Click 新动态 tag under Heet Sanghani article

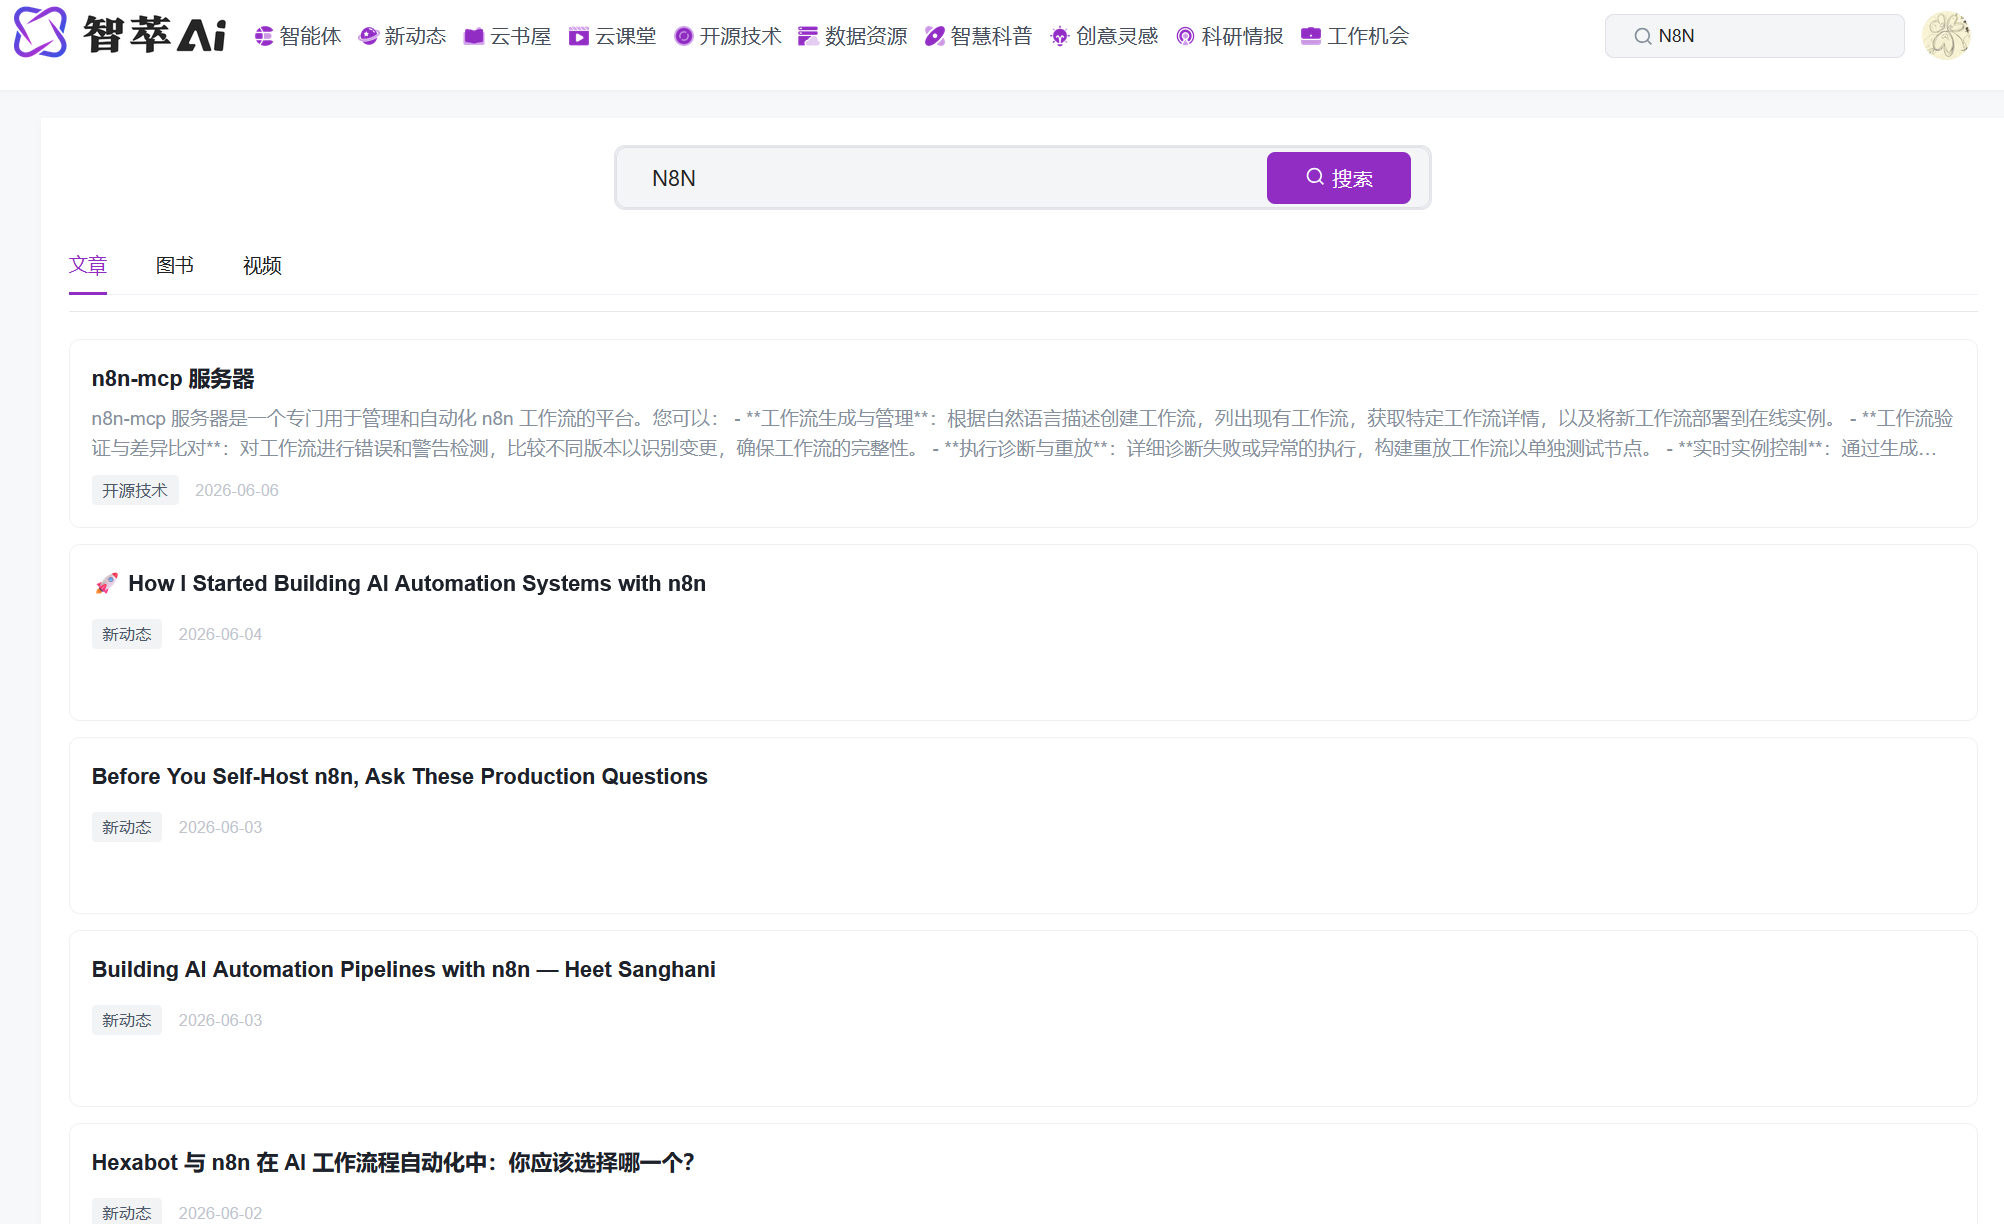[x=127, y=1020]
